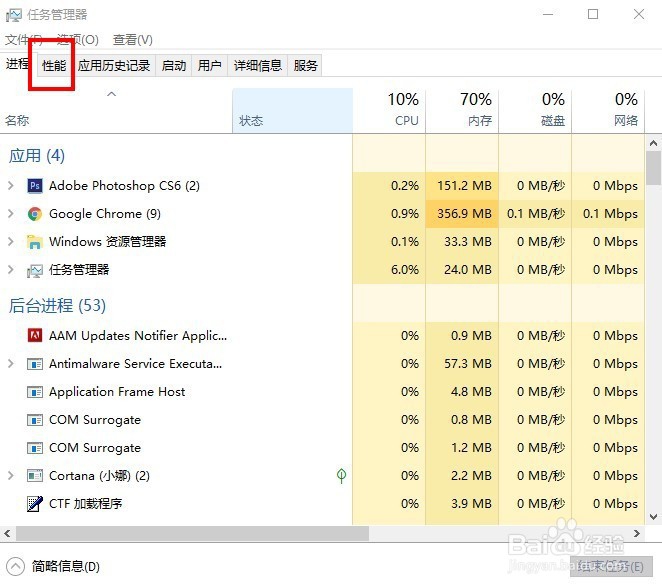Viewport: 662px width, 588px height.
Task: Click the 任务管理器 process row icon
Action: [x=35, y=270]
